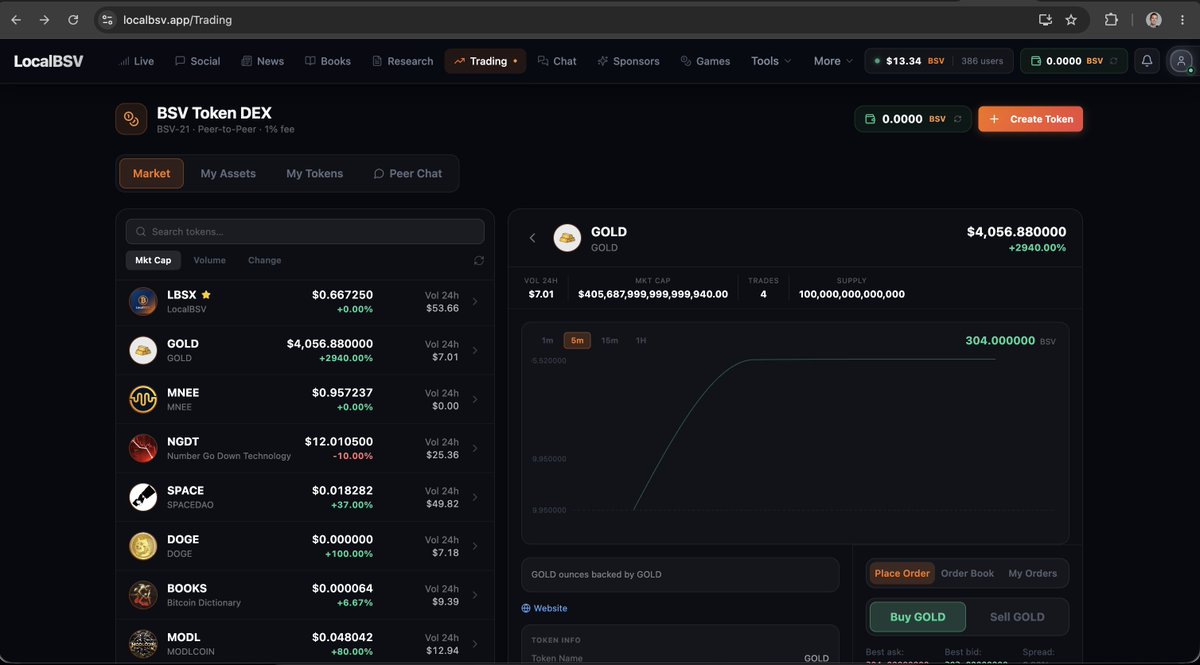Open the Games page
1200x665 pixels.
pyautogui.click(x=705, y=61)
